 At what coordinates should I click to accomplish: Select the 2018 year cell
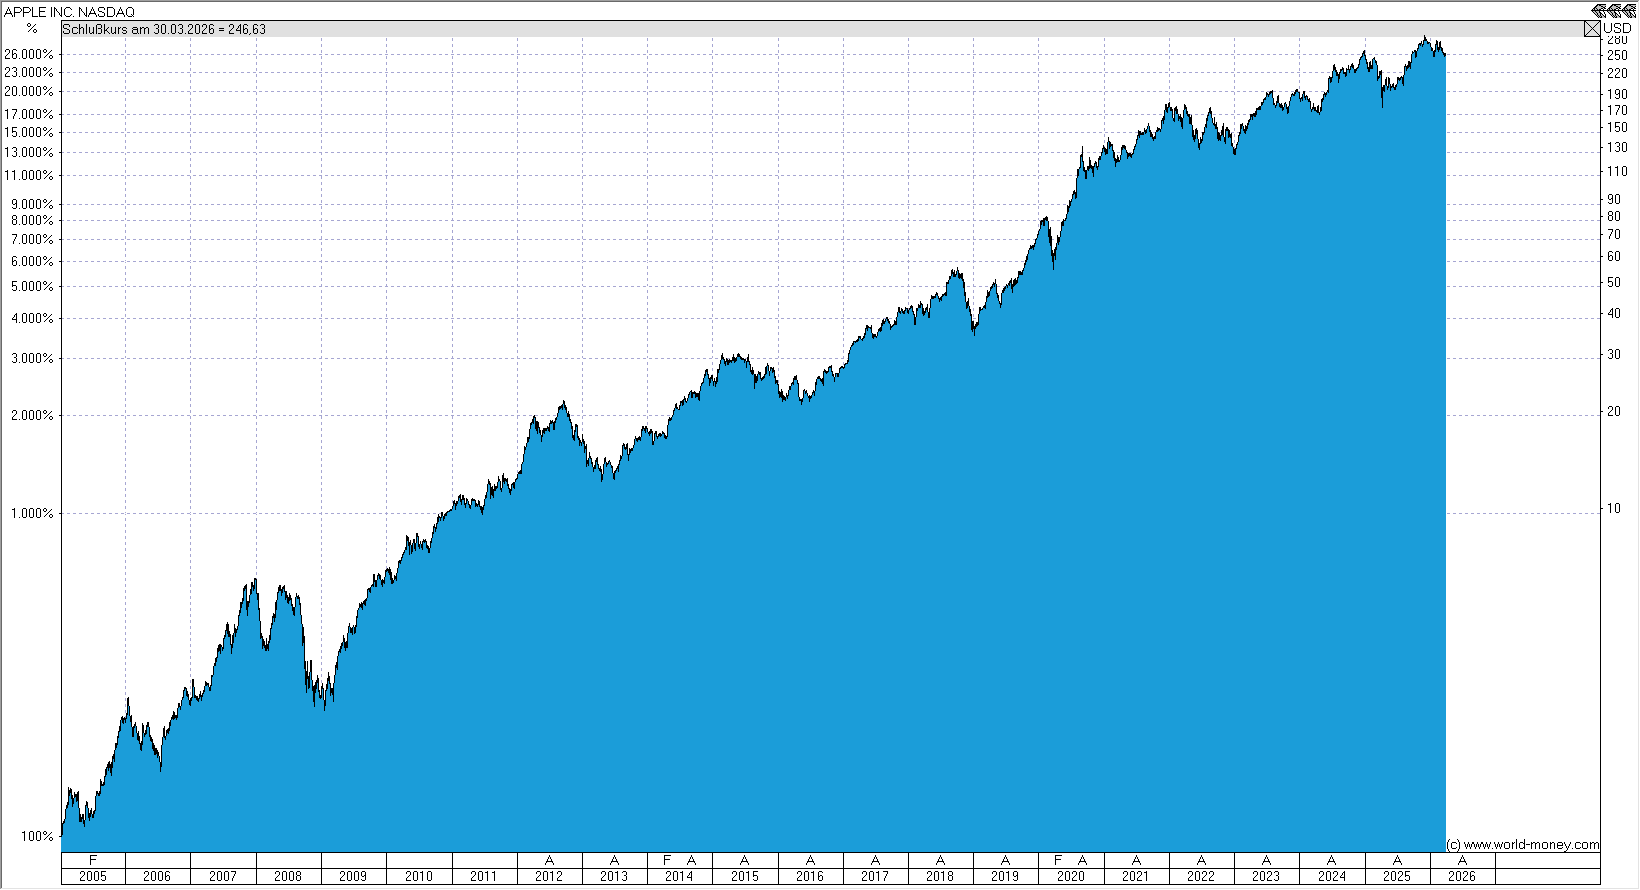(x=940, y=876)
